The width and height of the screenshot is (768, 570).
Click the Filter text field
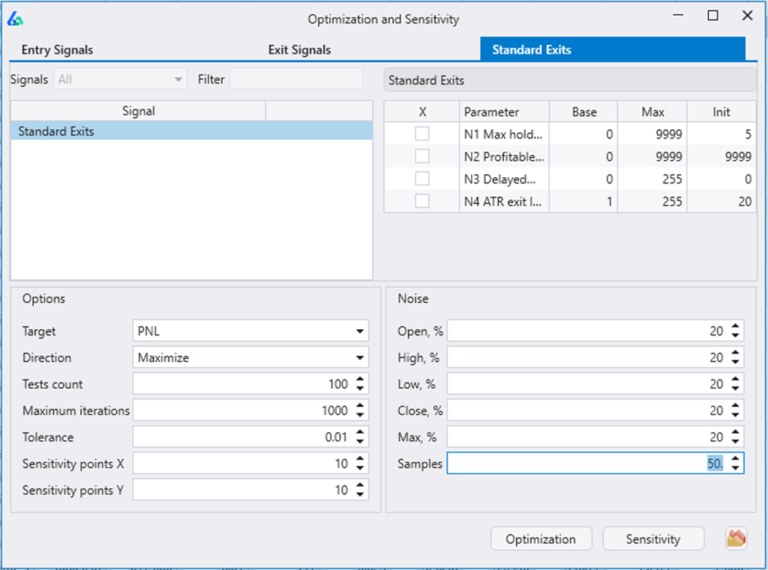(x=296, y=79)
